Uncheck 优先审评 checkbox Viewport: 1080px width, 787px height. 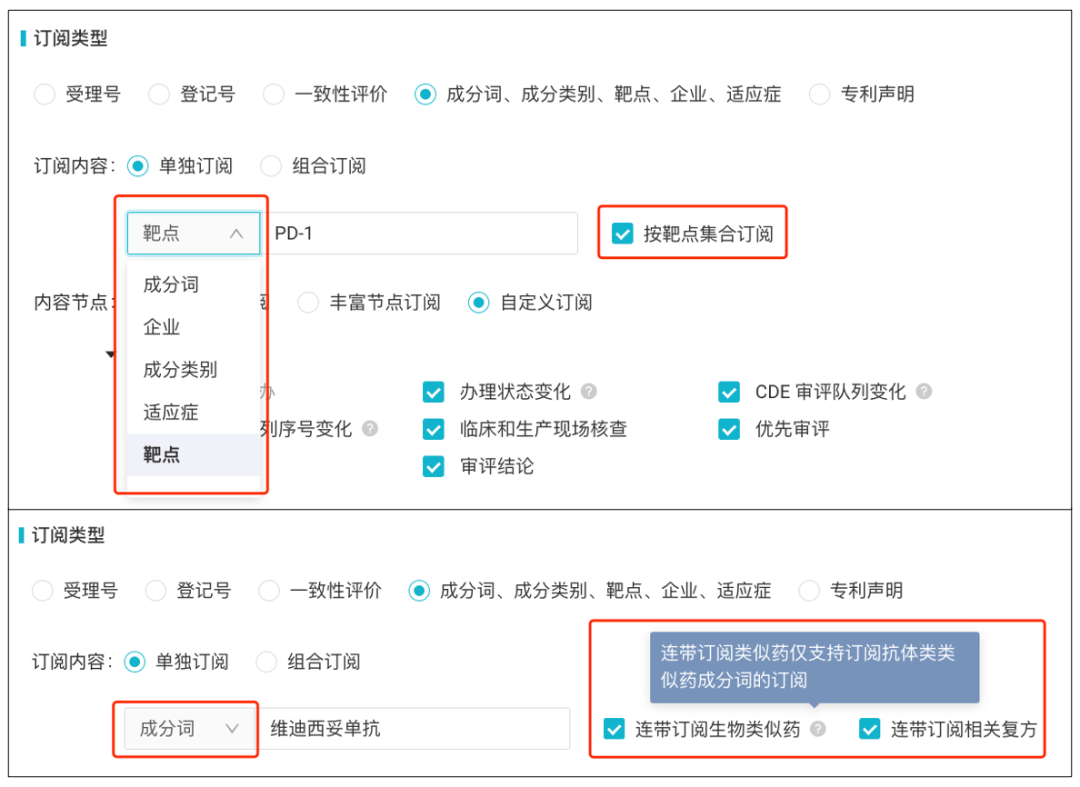[x=729, y=429]
